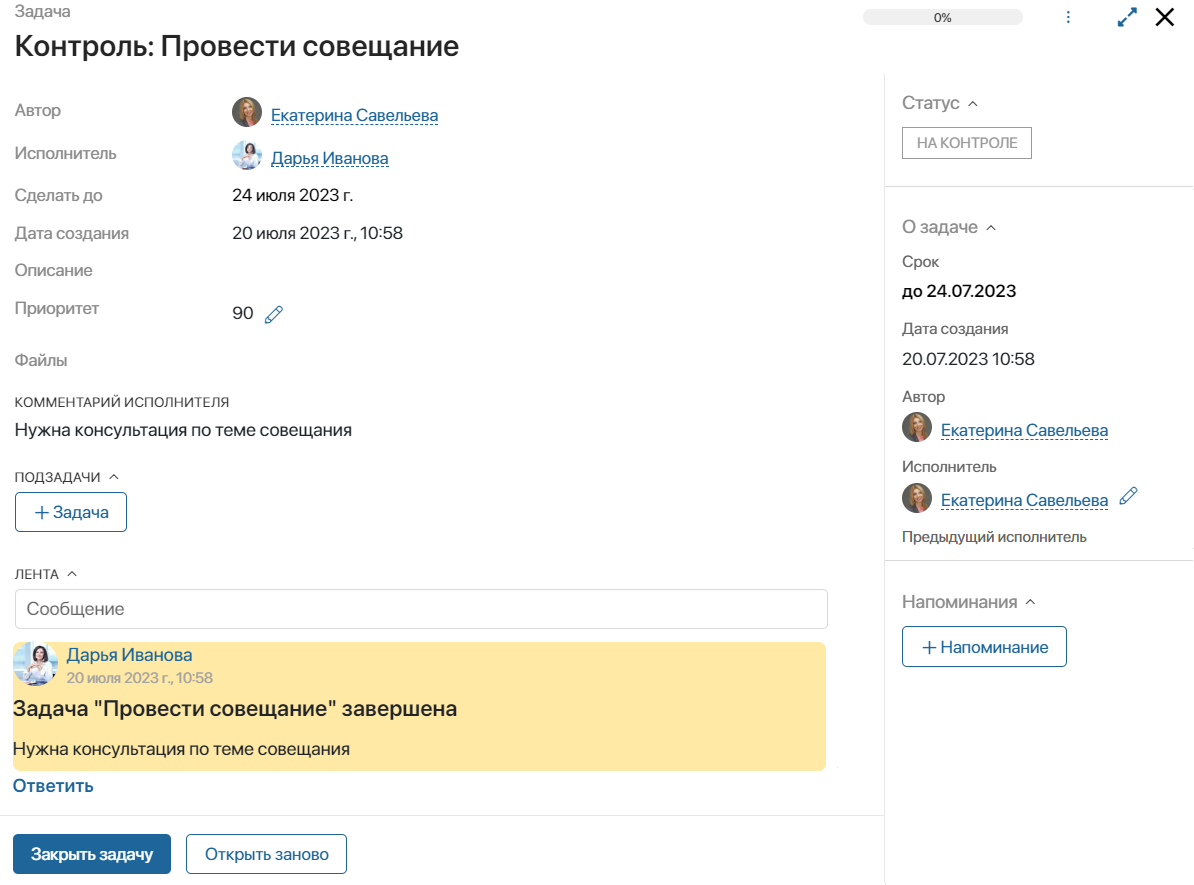Click the Открыть заново button
Viewport: 1194px width, 885px height.
267,854
